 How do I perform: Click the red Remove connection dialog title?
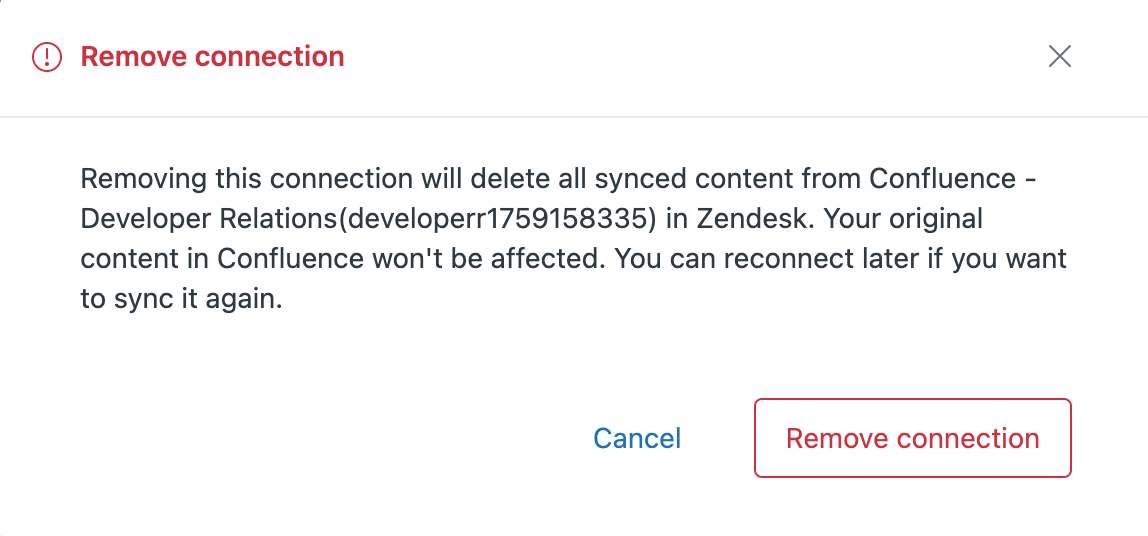[212, 57]
